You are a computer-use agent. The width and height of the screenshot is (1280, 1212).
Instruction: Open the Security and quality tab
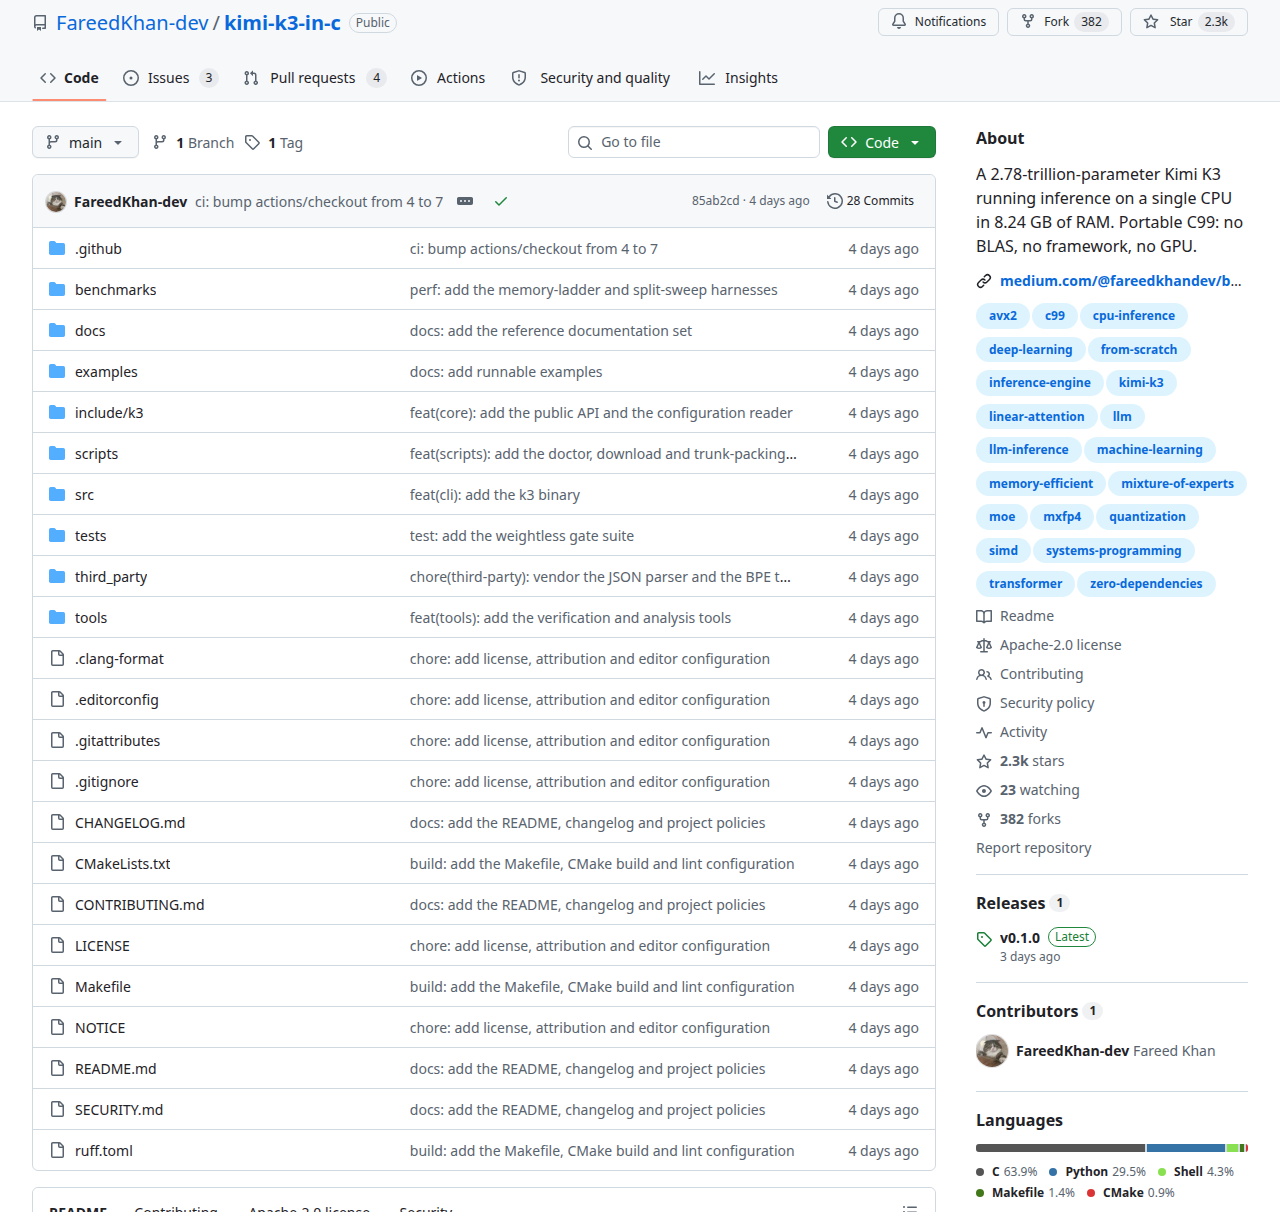[x=590, y=78]
